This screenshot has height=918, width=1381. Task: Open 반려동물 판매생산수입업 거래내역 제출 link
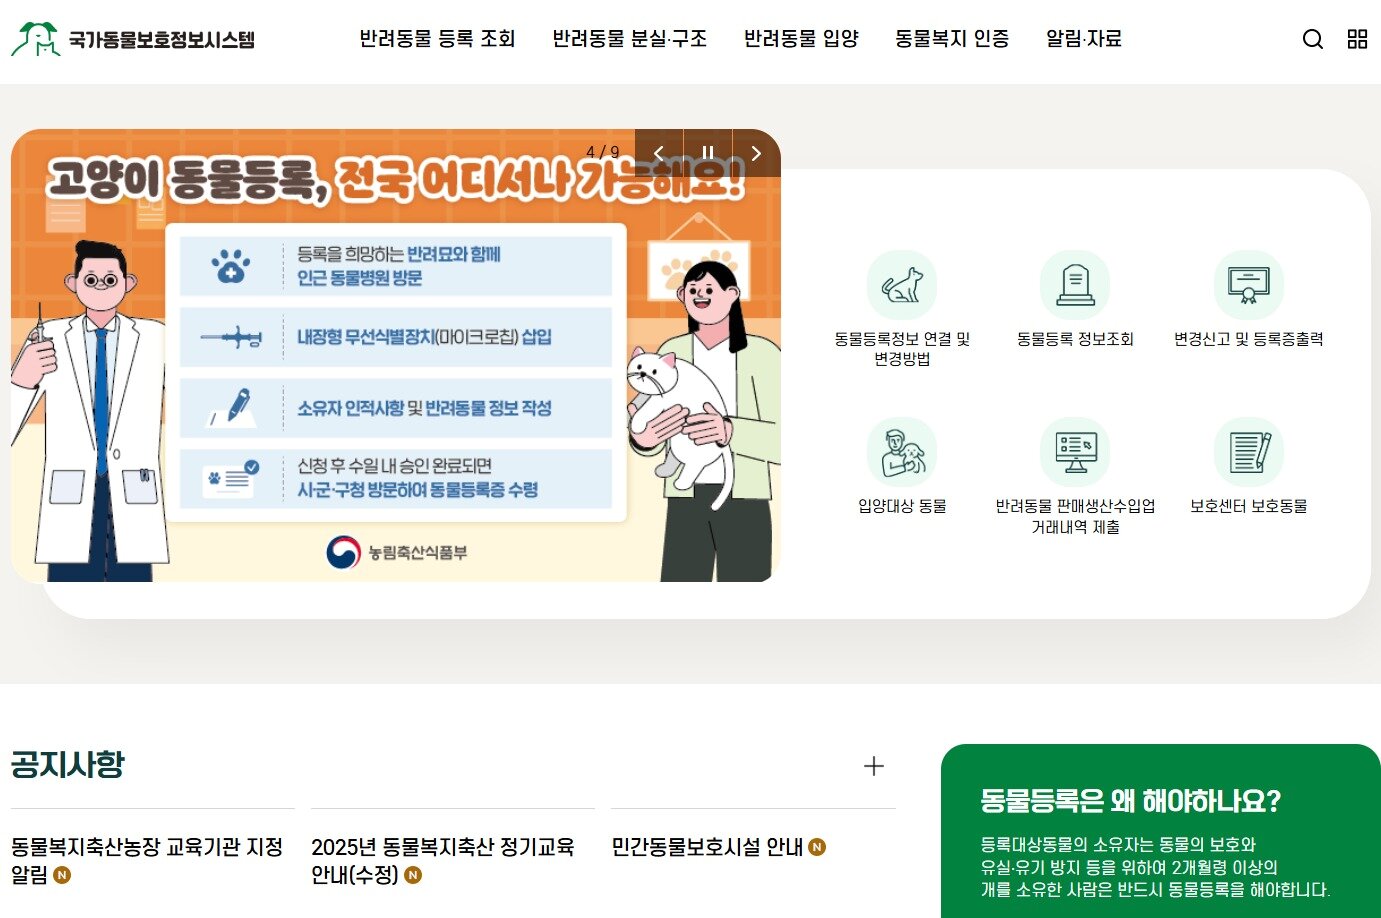(1075, 516)
